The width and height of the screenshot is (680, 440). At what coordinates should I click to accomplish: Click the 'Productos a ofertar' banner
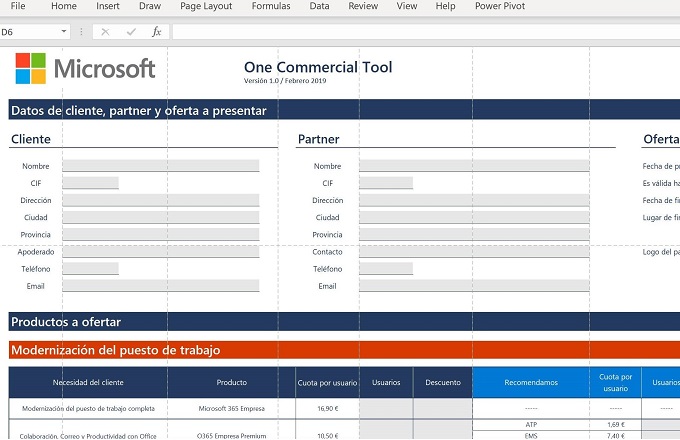tap(344, 321)
